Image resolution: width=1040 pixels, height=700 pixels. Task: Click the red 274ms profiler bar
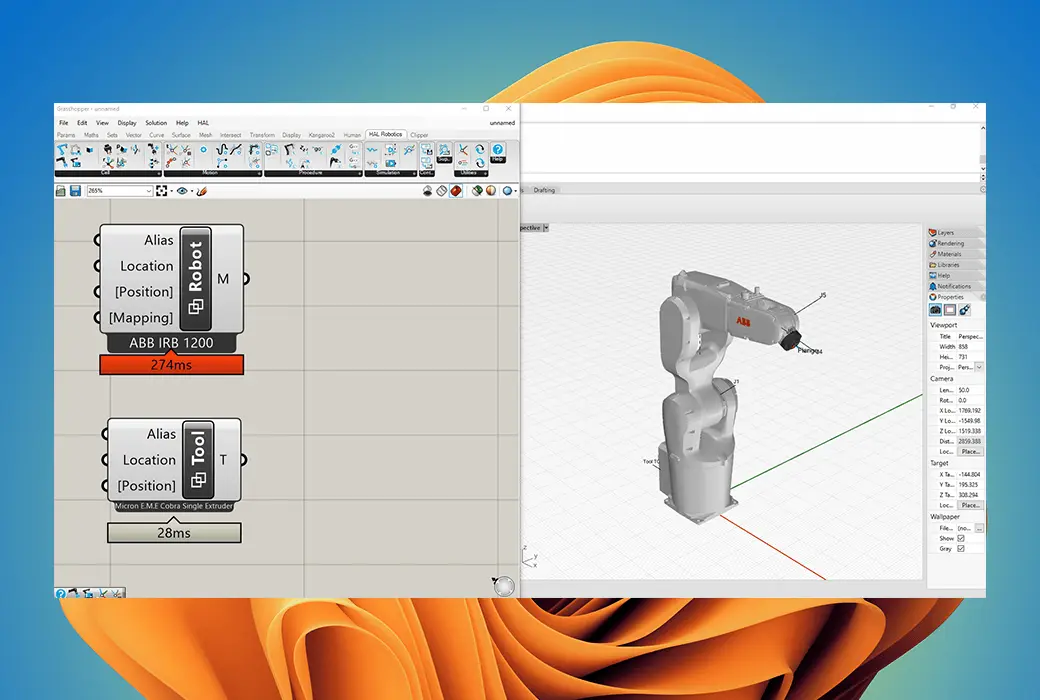(172, 365)
